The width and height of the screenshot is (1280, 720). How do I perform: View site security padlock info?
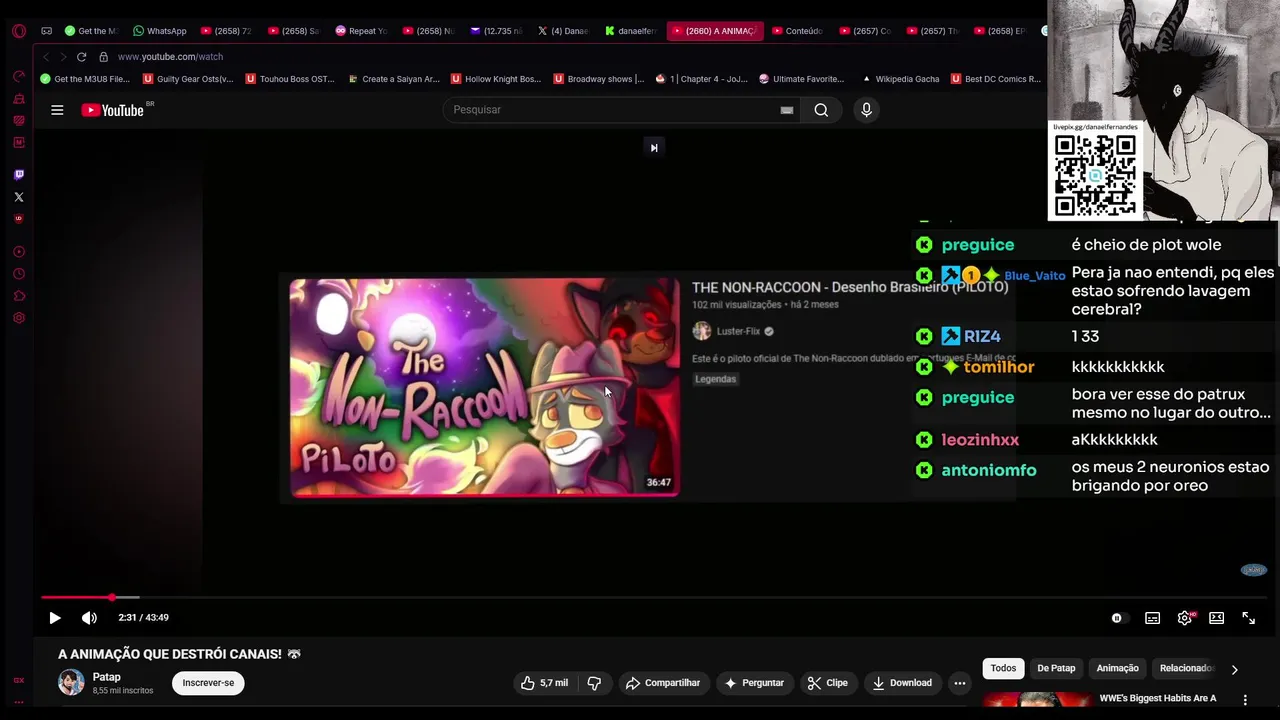click(x=103, y=57)
